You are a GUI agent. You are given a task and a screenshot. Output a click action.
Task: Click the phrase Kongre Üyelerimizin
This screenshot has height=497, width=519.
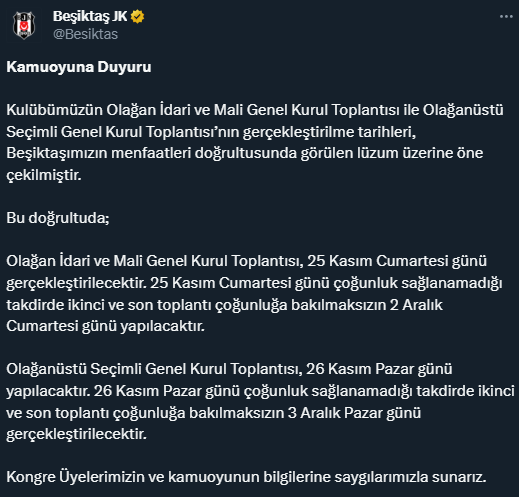point(75,477)
